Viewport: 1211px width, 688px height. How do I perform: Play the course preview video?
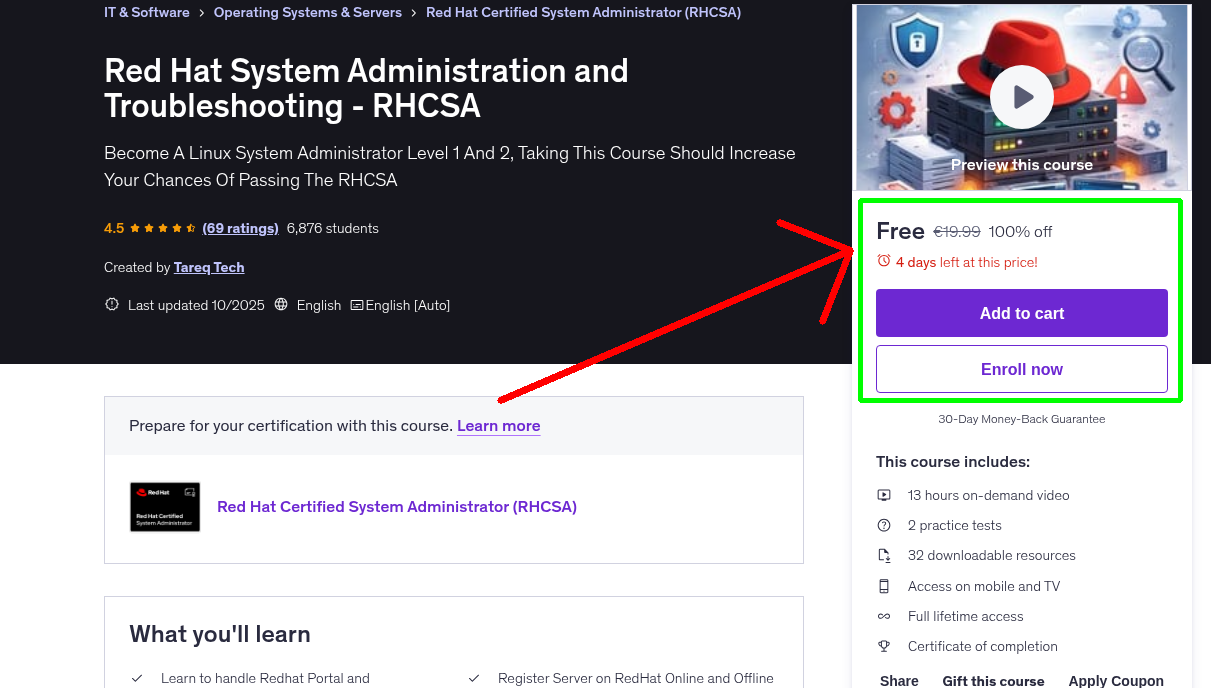(x=1021, y=96)
